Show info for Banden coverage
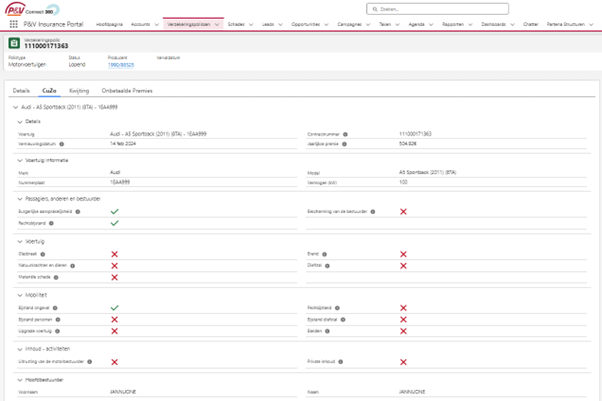The image size is (602, 401). 327,331
